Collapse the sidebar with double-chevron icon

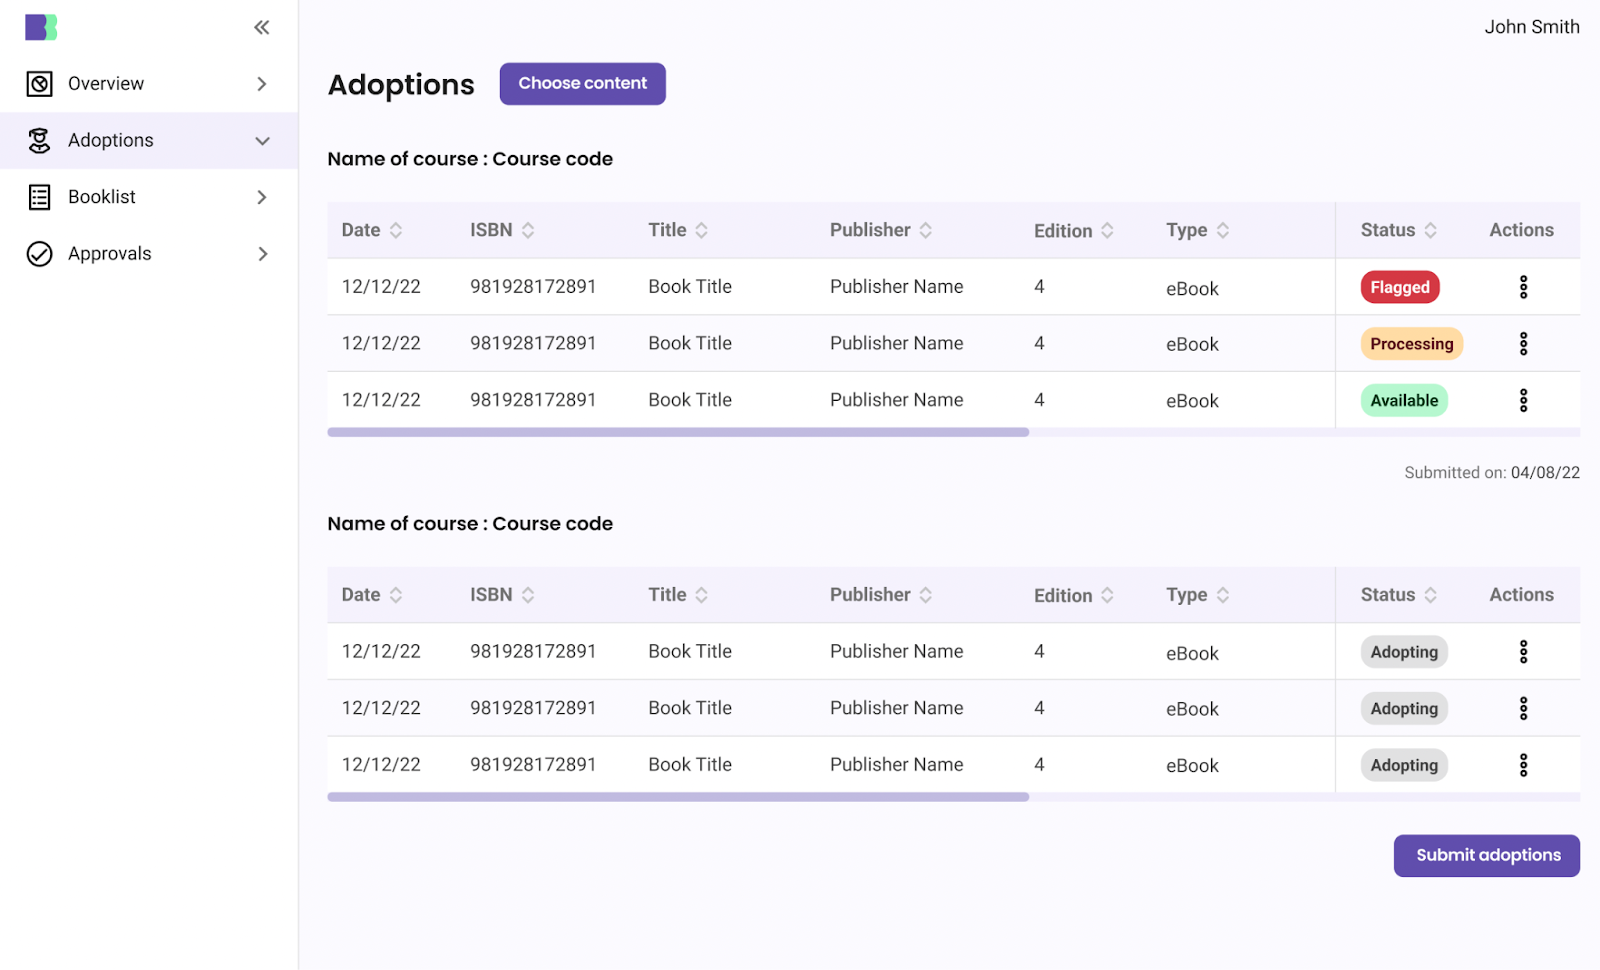click(x=262, y=27)
